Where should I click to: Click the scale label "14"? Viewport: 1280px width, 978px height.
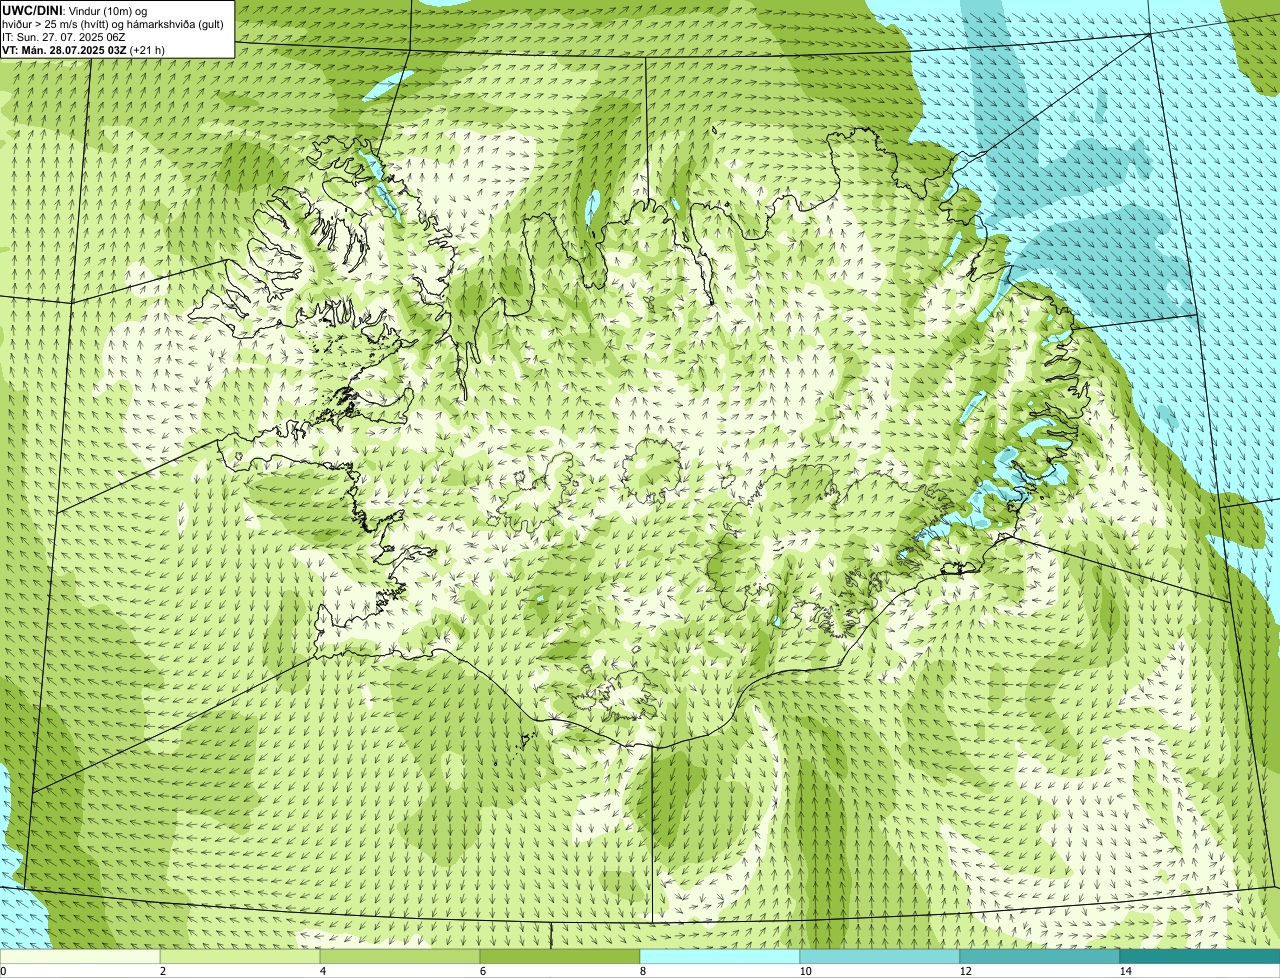pyautogui.click(x=1125, y=971)
